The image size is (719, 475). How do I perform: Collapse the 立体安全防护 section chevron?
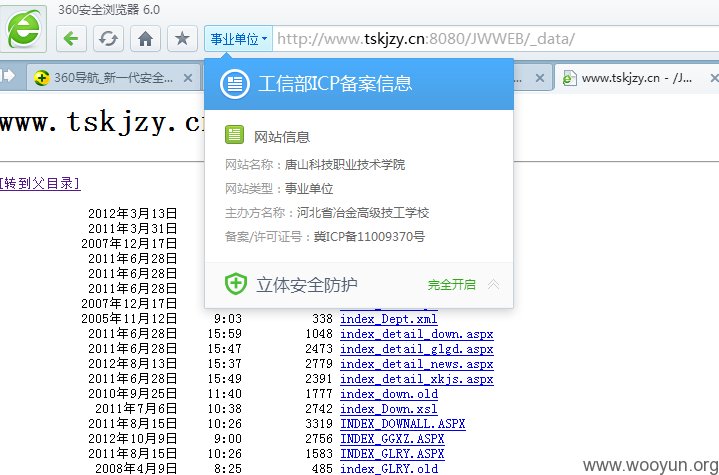point(493,284)
